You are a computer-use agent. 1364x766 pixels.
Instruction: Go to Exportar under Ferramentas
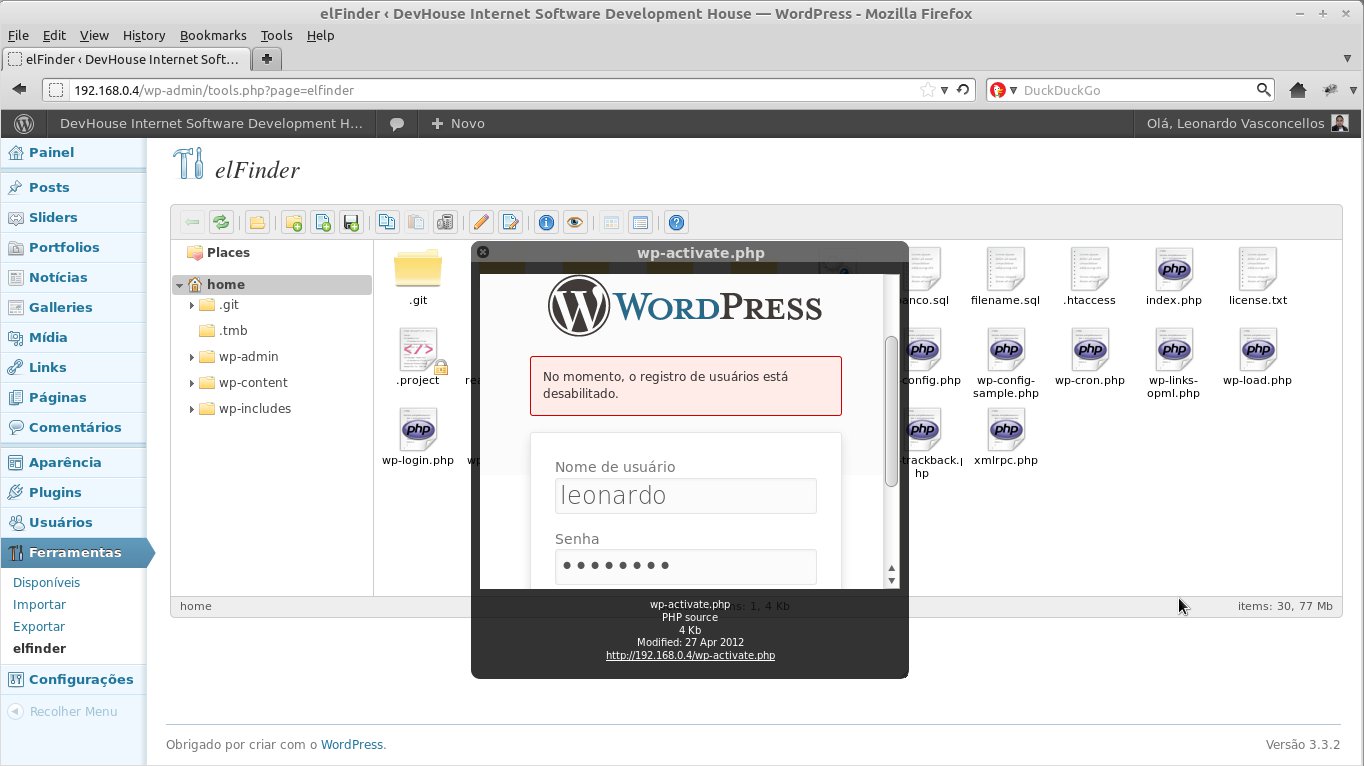click(39, 627)
